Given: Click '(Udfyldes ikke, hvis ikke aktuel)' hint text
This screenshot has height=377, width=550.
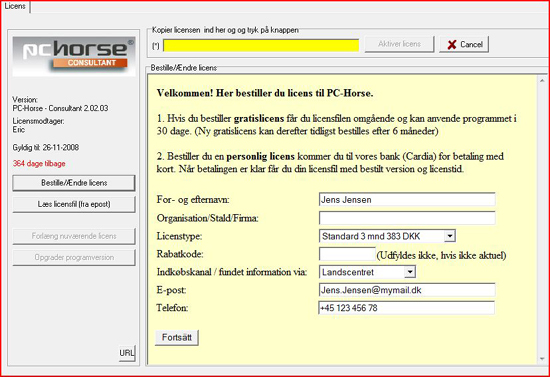Looking at the screenshot, I should pos(441,255).
